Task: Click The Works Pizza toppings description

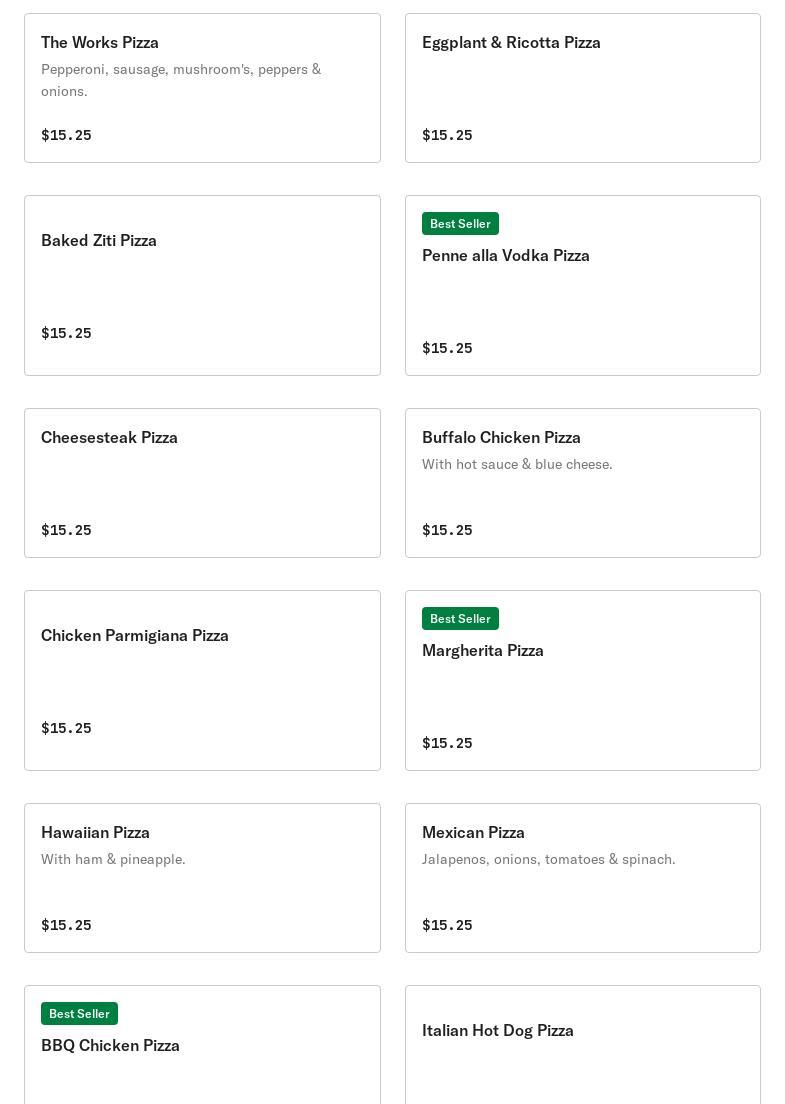Action: 181,80
